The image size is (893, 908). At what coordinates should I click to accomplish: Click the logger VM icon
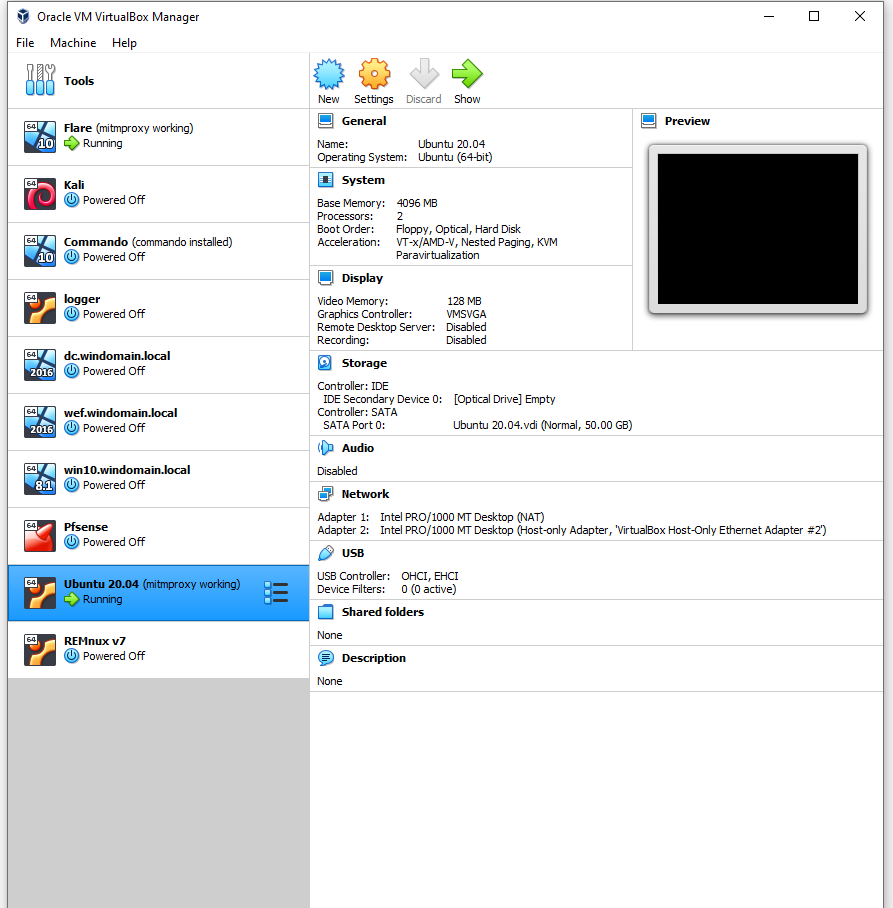(40, 307)
